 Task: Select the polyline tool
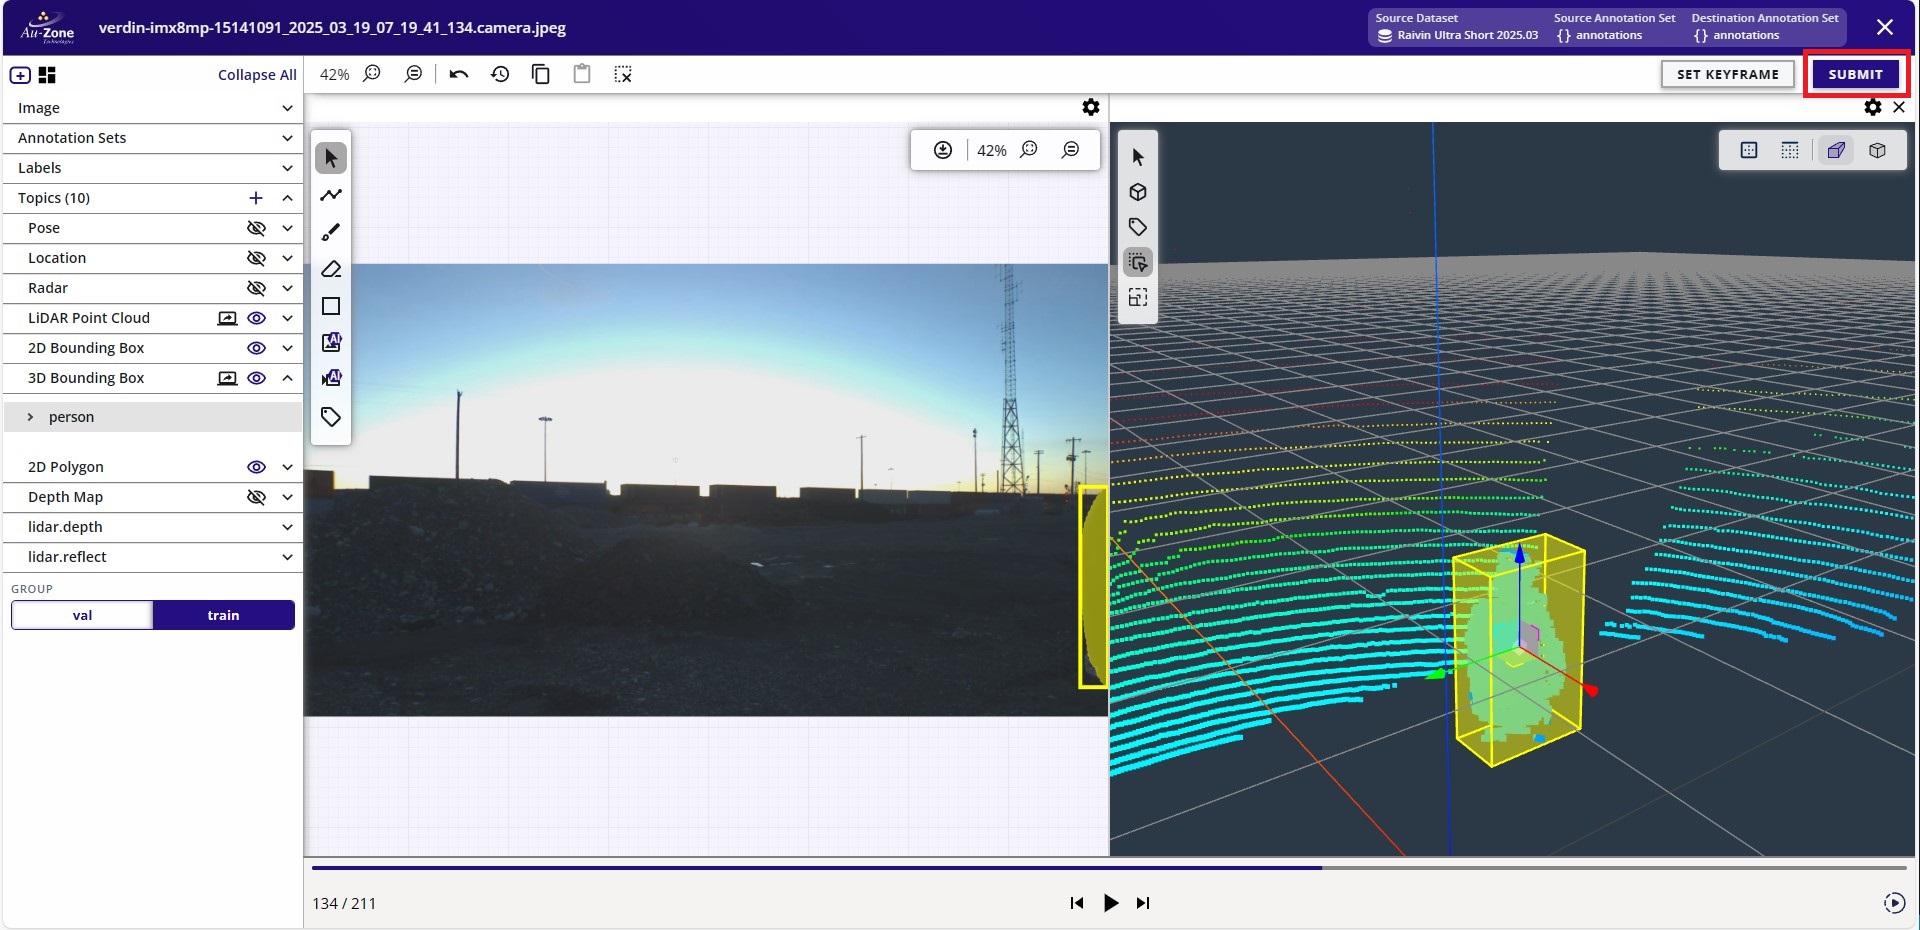[x=331, y=195]
